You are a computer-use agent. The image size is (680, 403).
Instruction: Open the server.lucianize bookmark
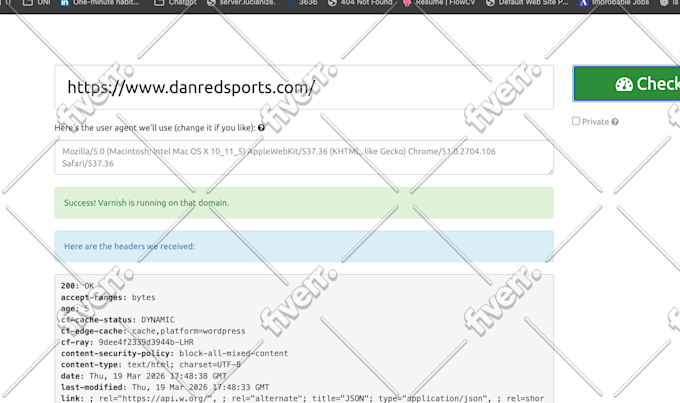[x=241, y=3]
